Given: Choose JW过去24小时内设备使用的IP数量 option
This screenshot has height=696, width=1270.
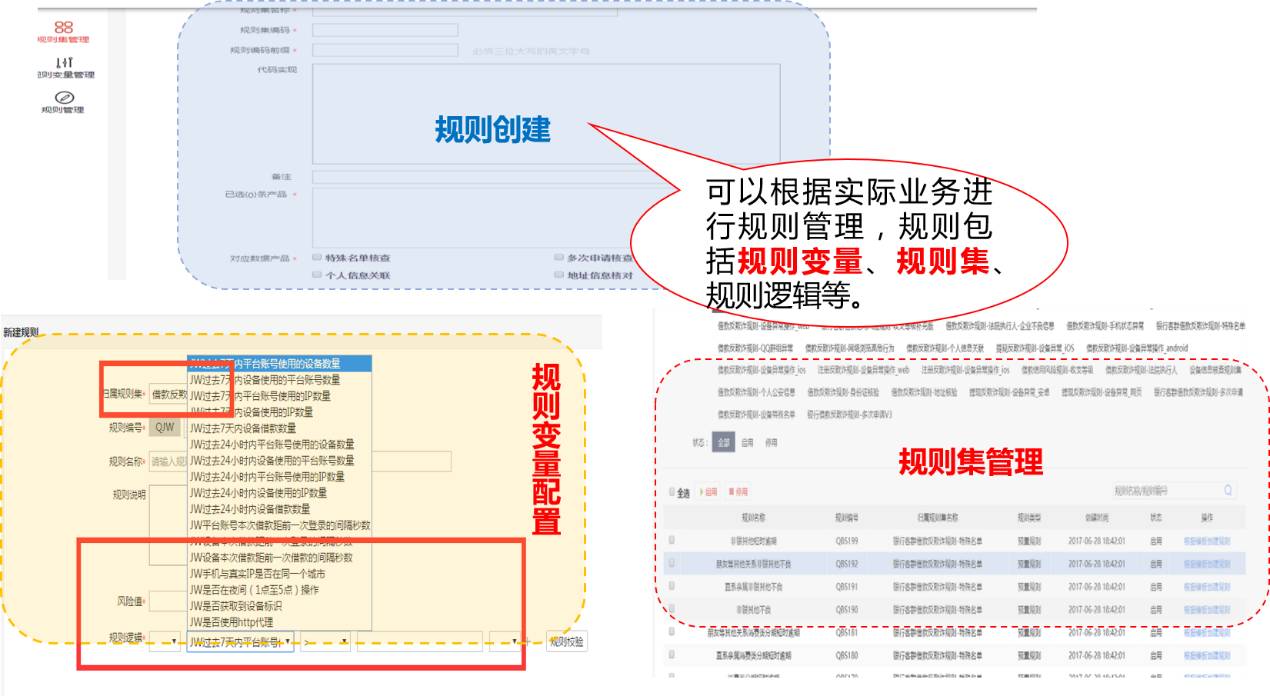Looking at the screenshot, I should click(x=279, y=492).
